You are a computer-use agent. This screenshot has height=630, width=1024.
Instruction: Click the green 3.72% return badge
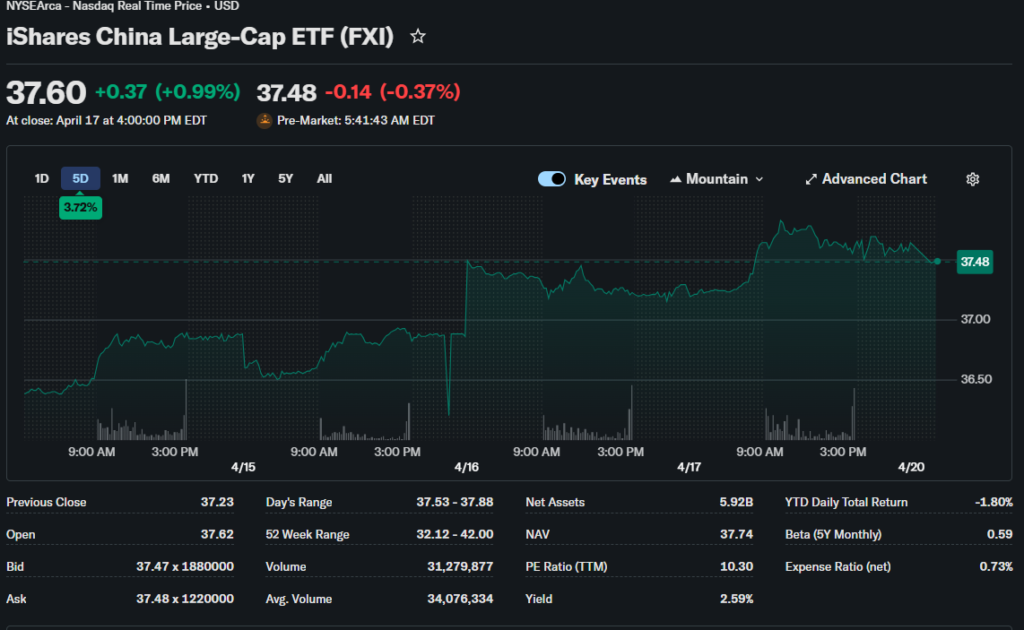(81, 207)
